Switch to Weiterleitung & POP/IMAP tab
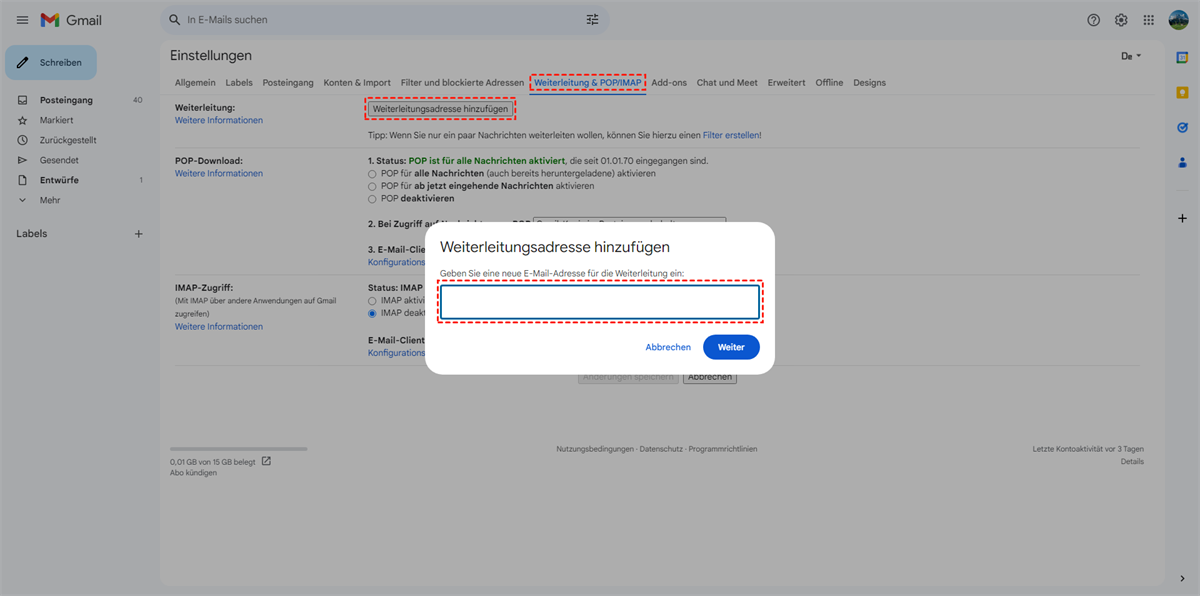 pos(588,83)
